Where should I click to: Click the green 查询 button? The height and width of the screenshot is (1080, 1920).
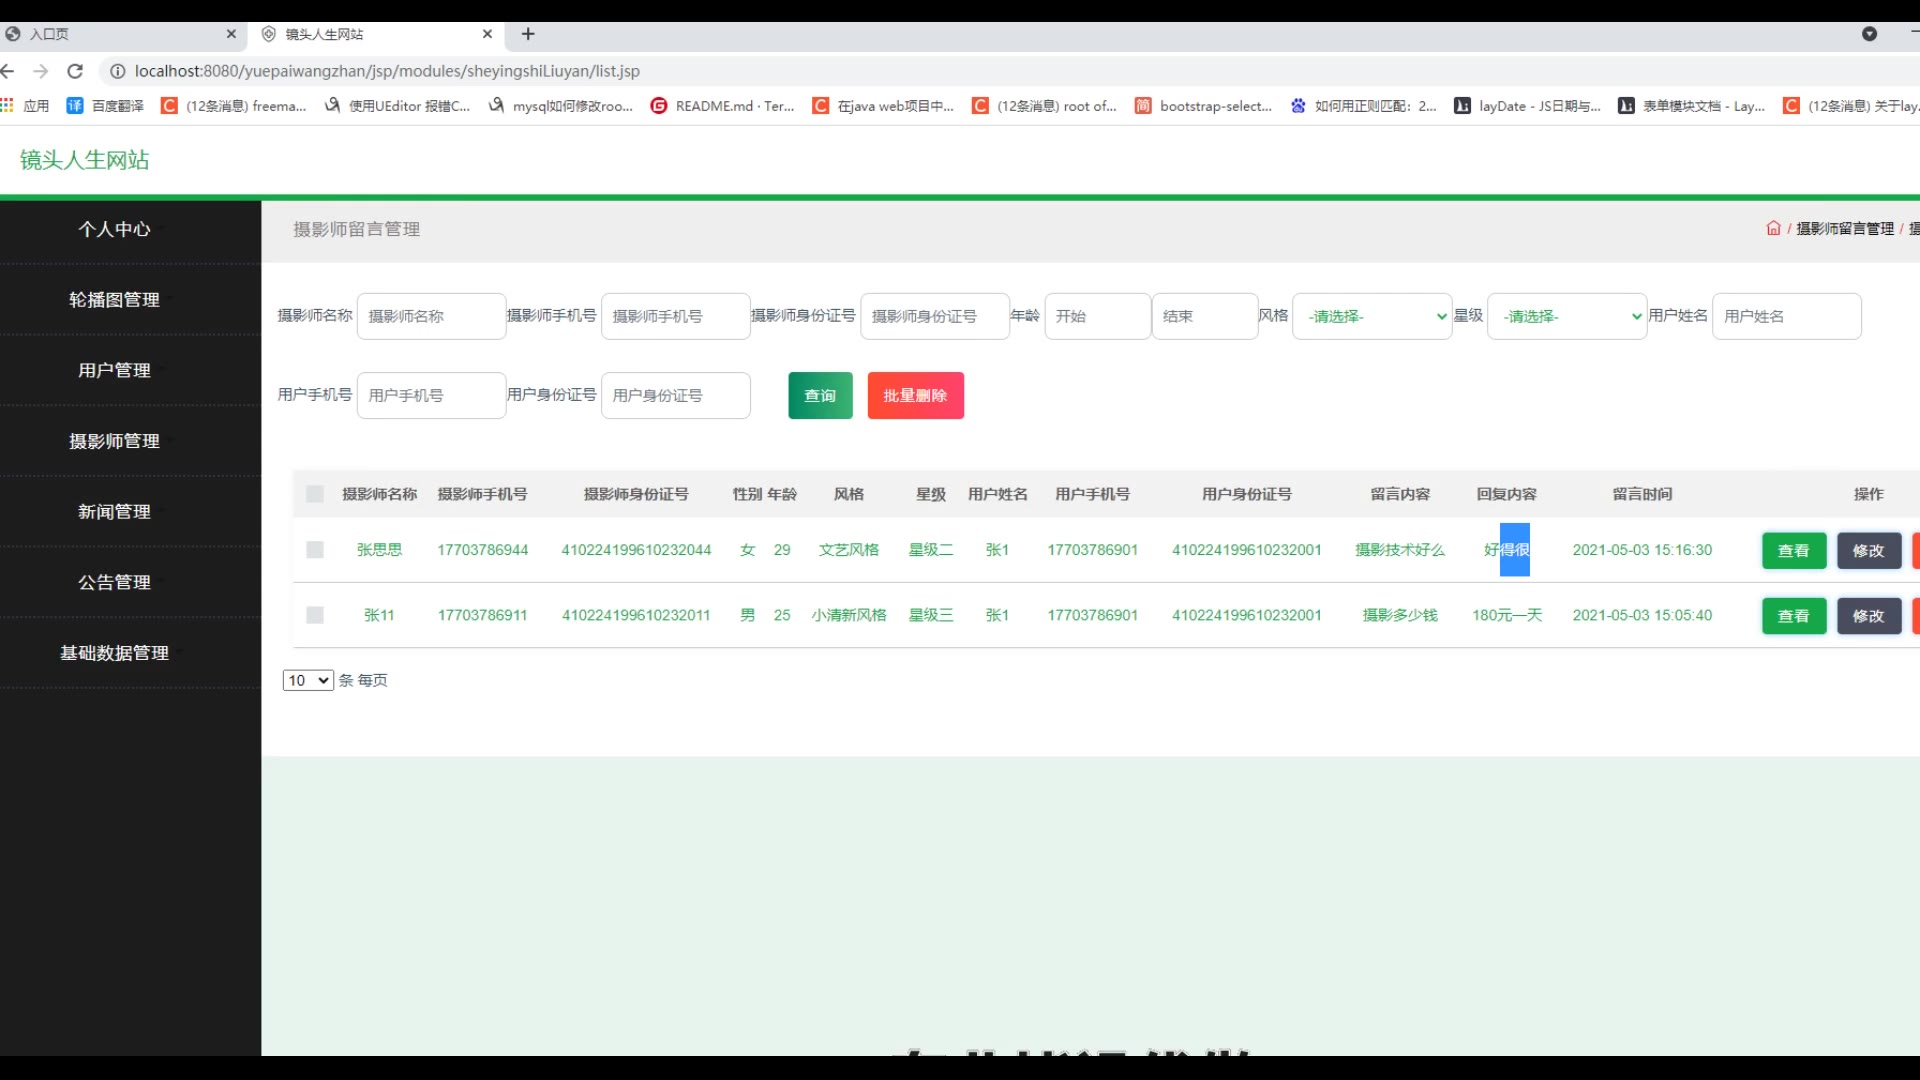click(x=820, y=396)
